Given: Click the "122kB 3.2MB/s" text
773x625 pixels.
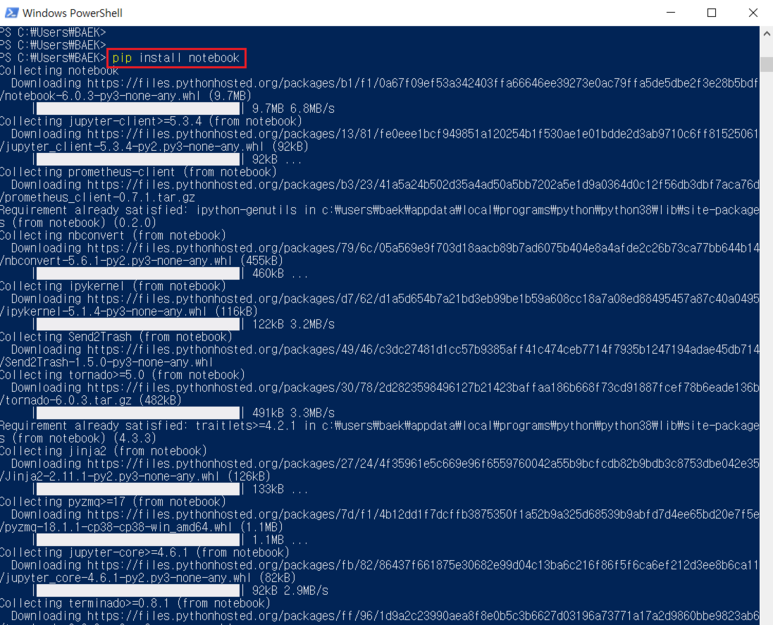Looking at the screenshot, I should click(293, 324).
